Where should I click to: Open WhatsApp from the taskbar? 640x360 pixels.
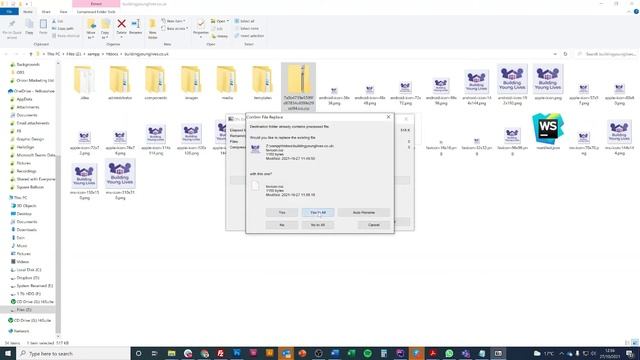pos(449,353)
